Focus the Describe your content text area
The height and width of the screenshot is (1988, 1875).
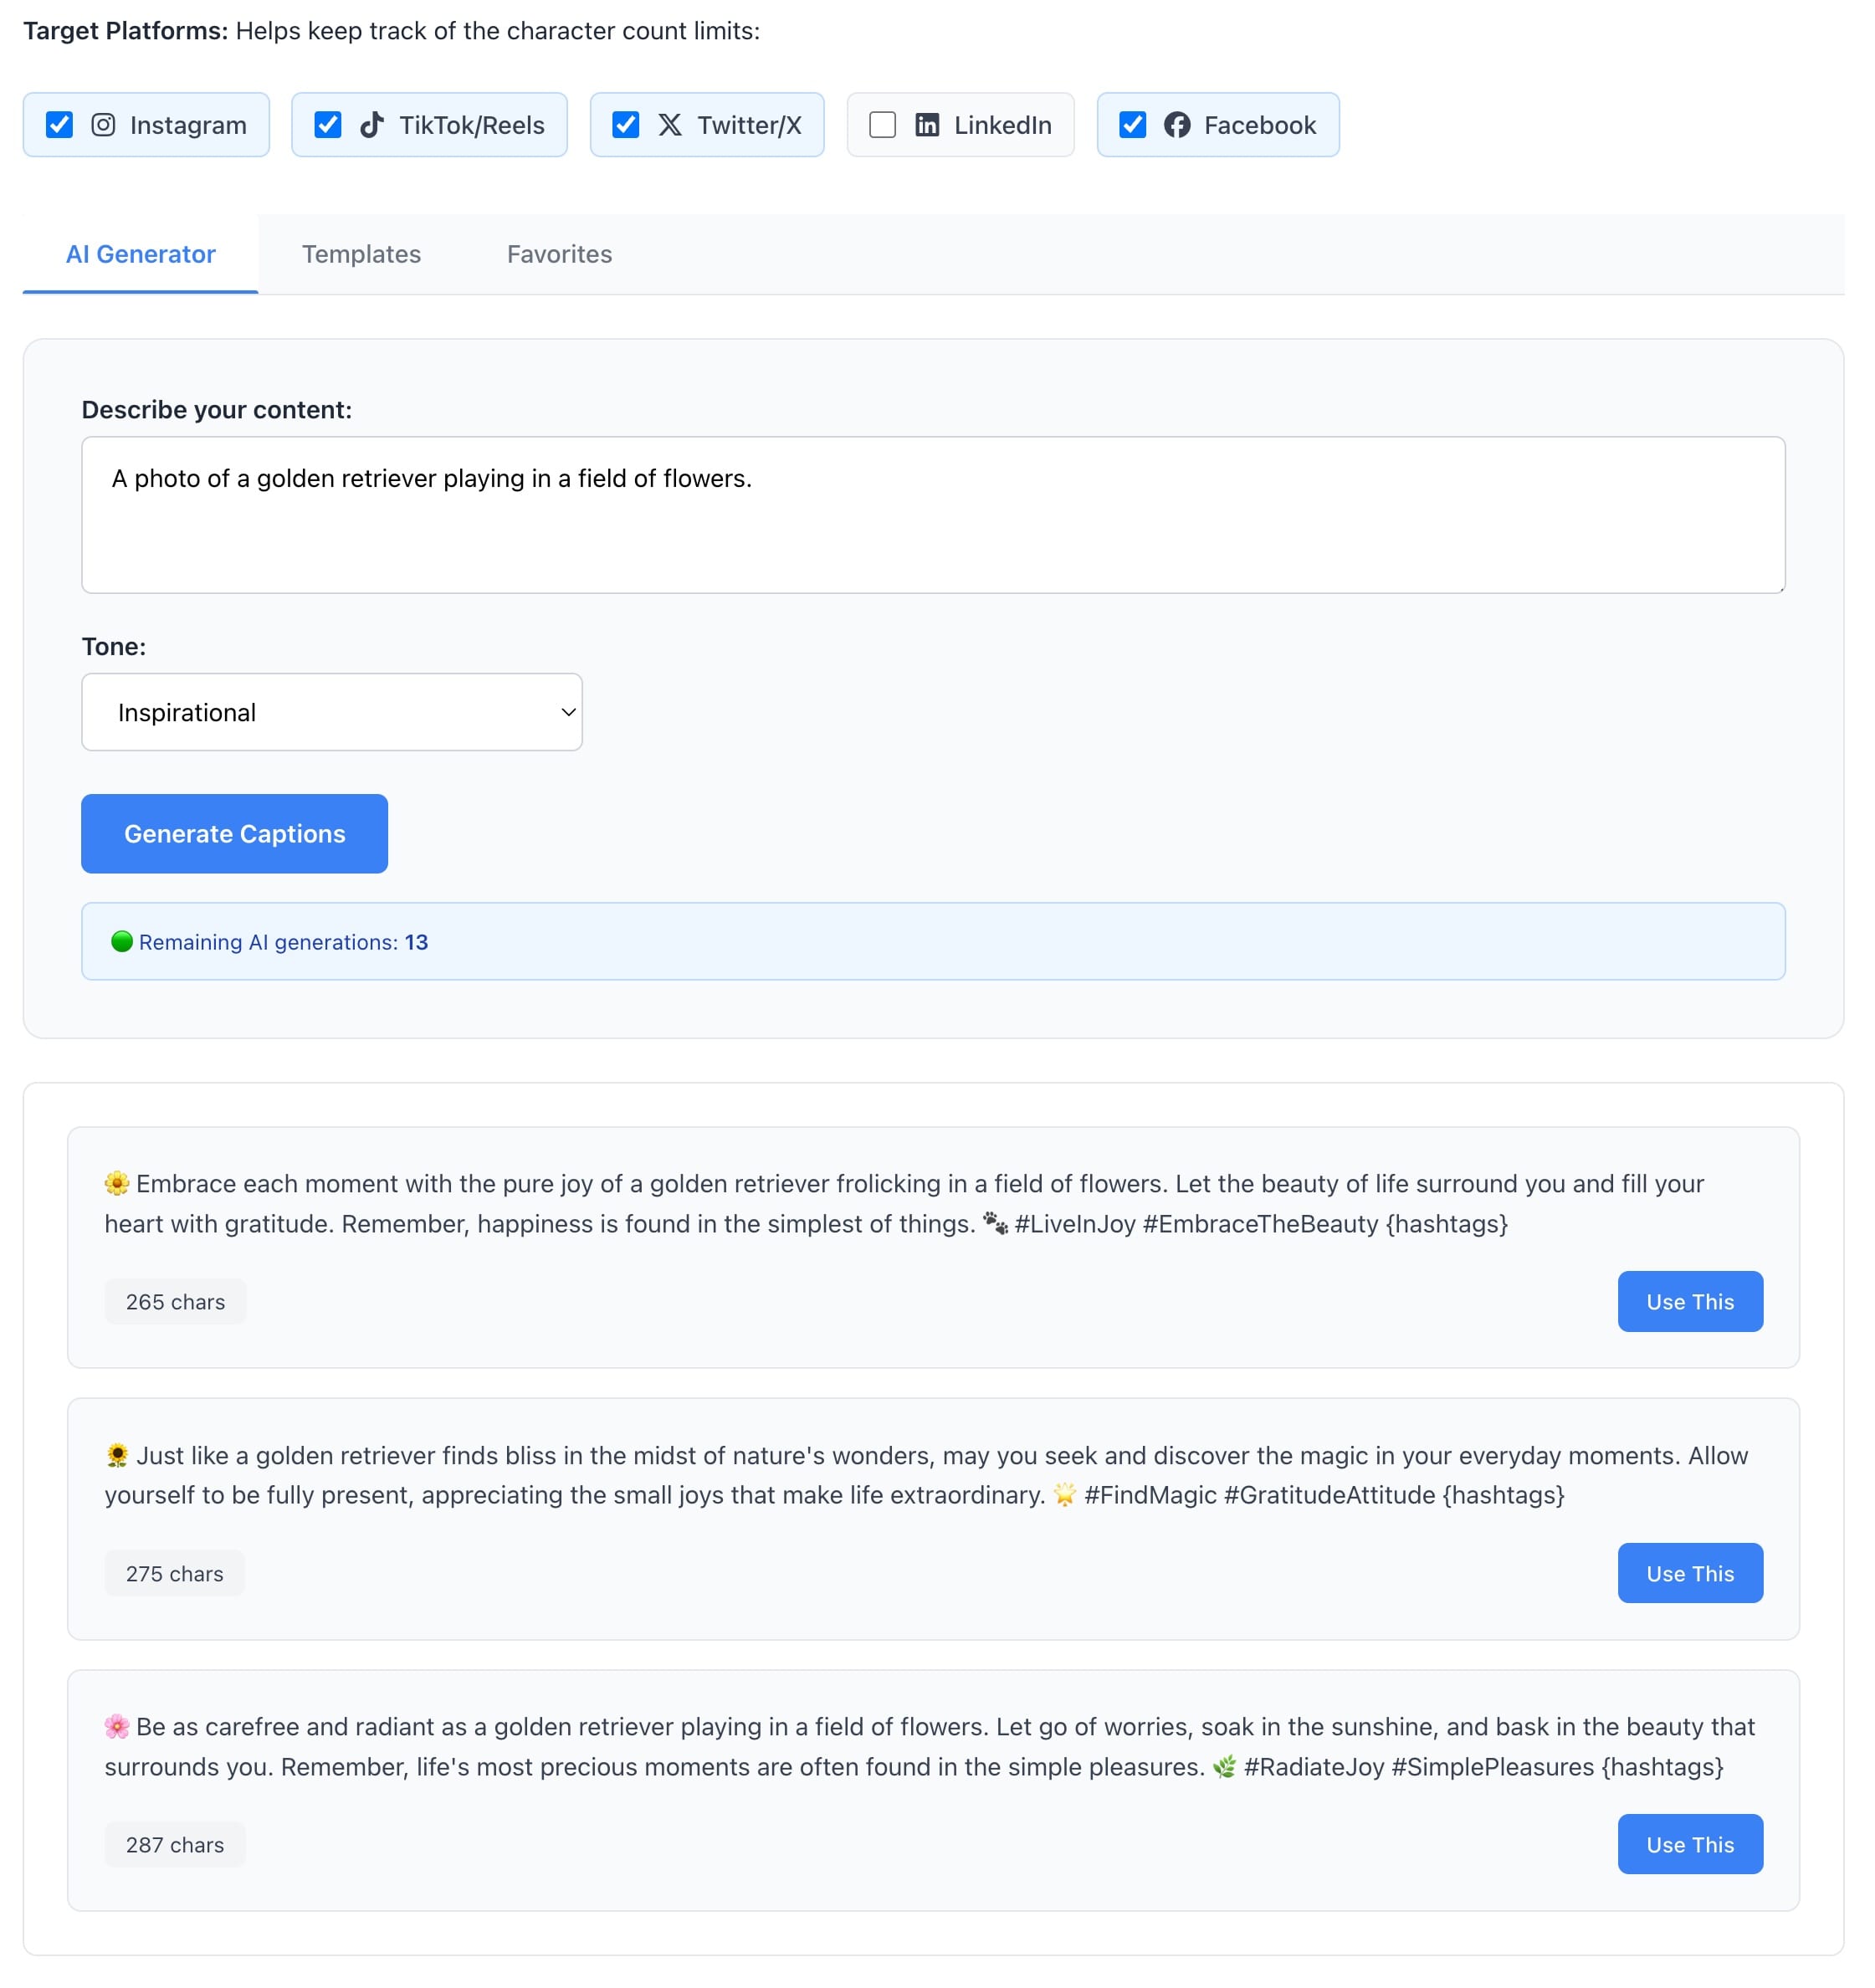(933, 515)
